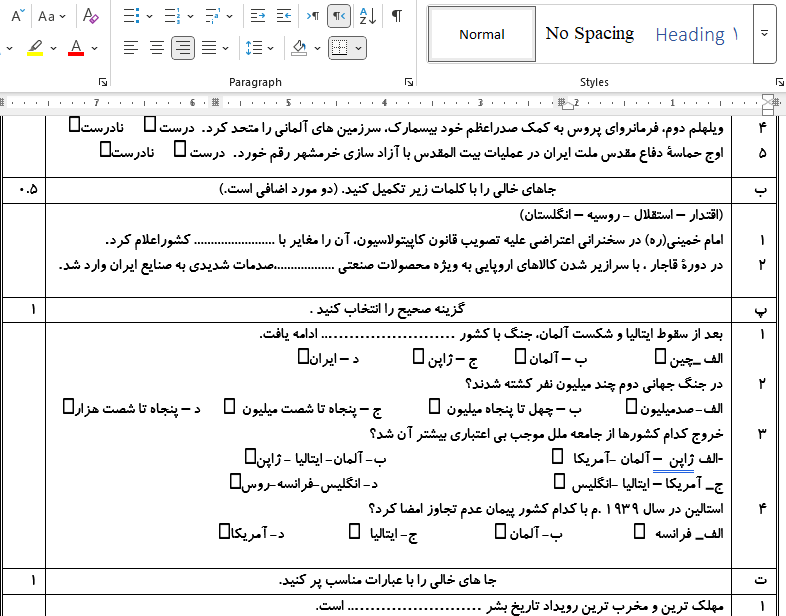The height and width of the screenshot is (616, 786).
Task: Click the Numbering list button
Action: pos(172,16)
